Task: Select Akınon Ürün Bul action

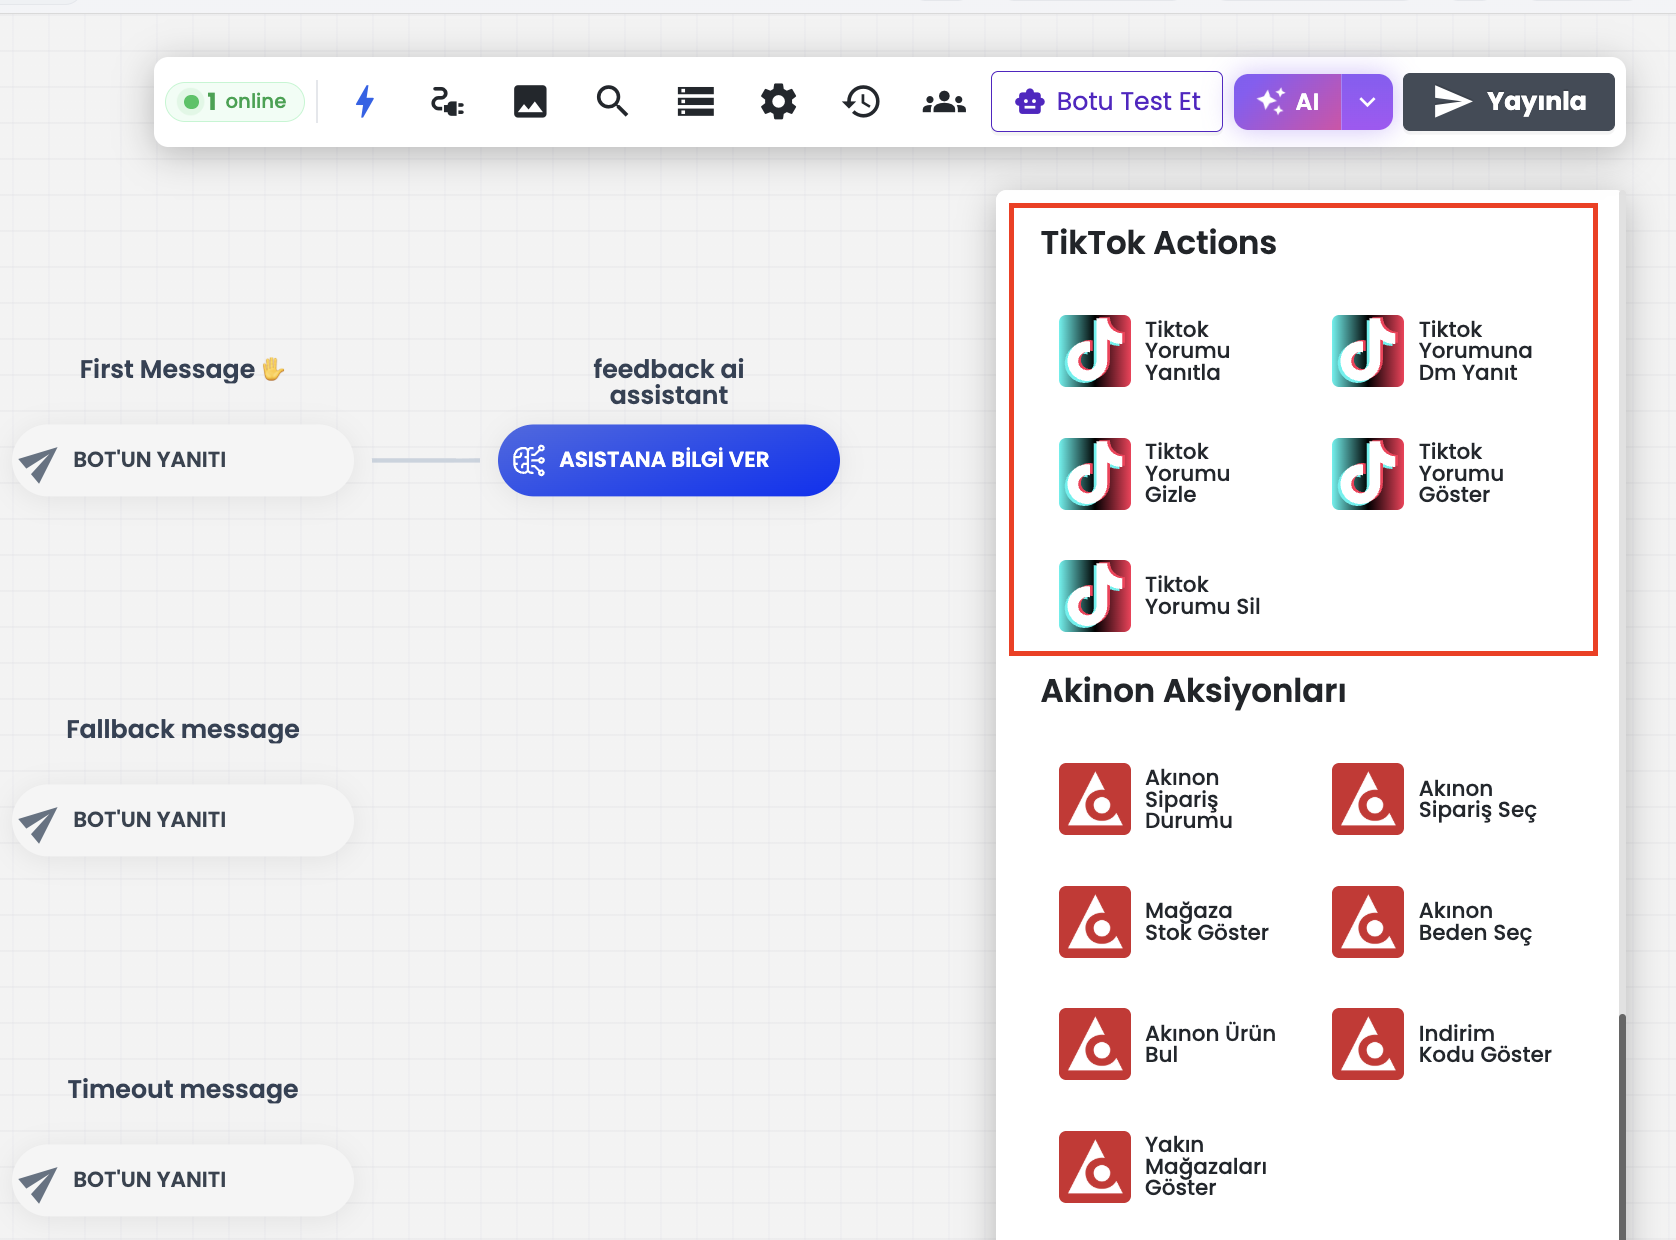Action: 1168,1043
